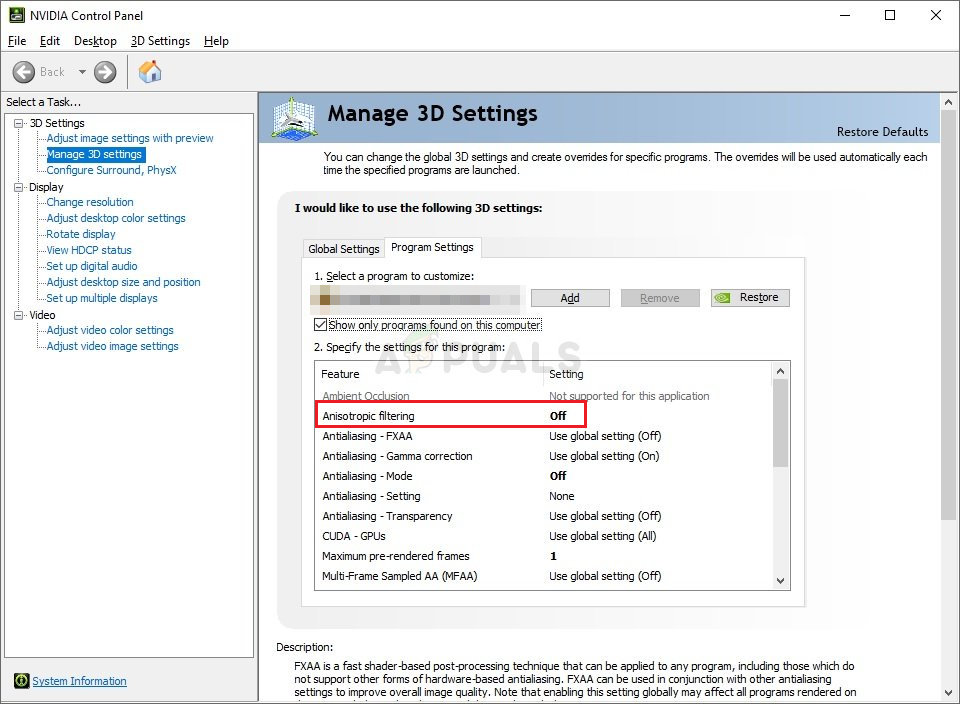Select 'View HDCP status' task
This screenshot has height=704, width=960.
[x=89, y=250]
